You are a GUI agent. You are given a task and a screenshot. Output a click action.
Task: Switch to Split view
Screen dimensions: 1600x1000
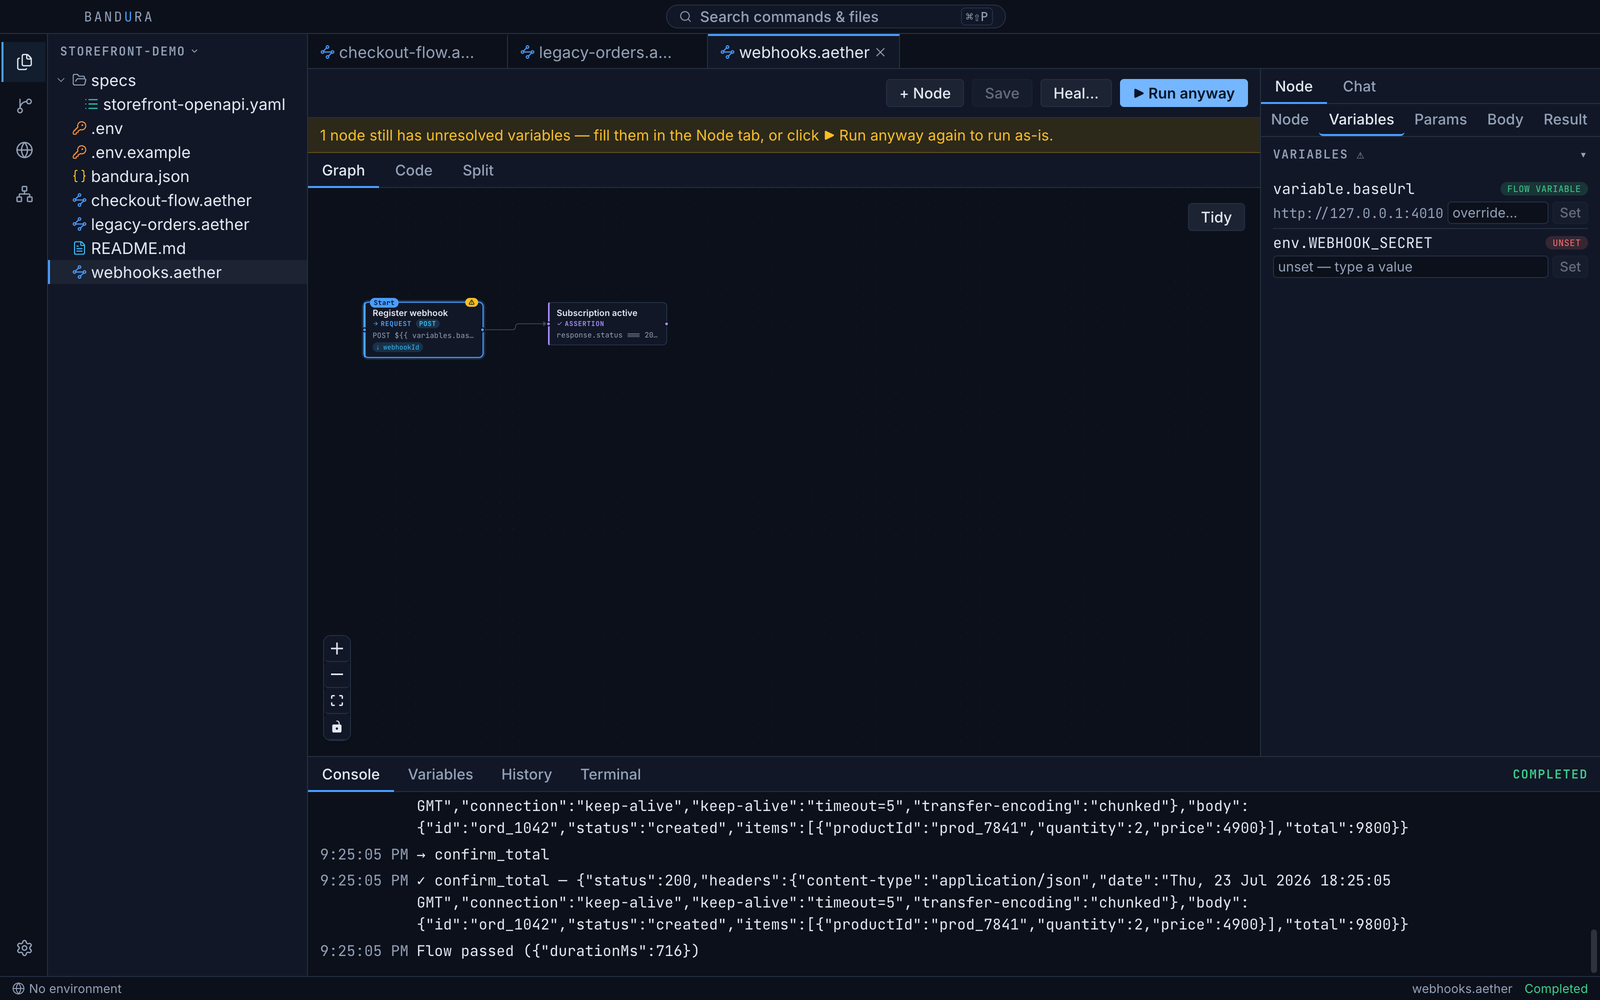click(478, 171)
